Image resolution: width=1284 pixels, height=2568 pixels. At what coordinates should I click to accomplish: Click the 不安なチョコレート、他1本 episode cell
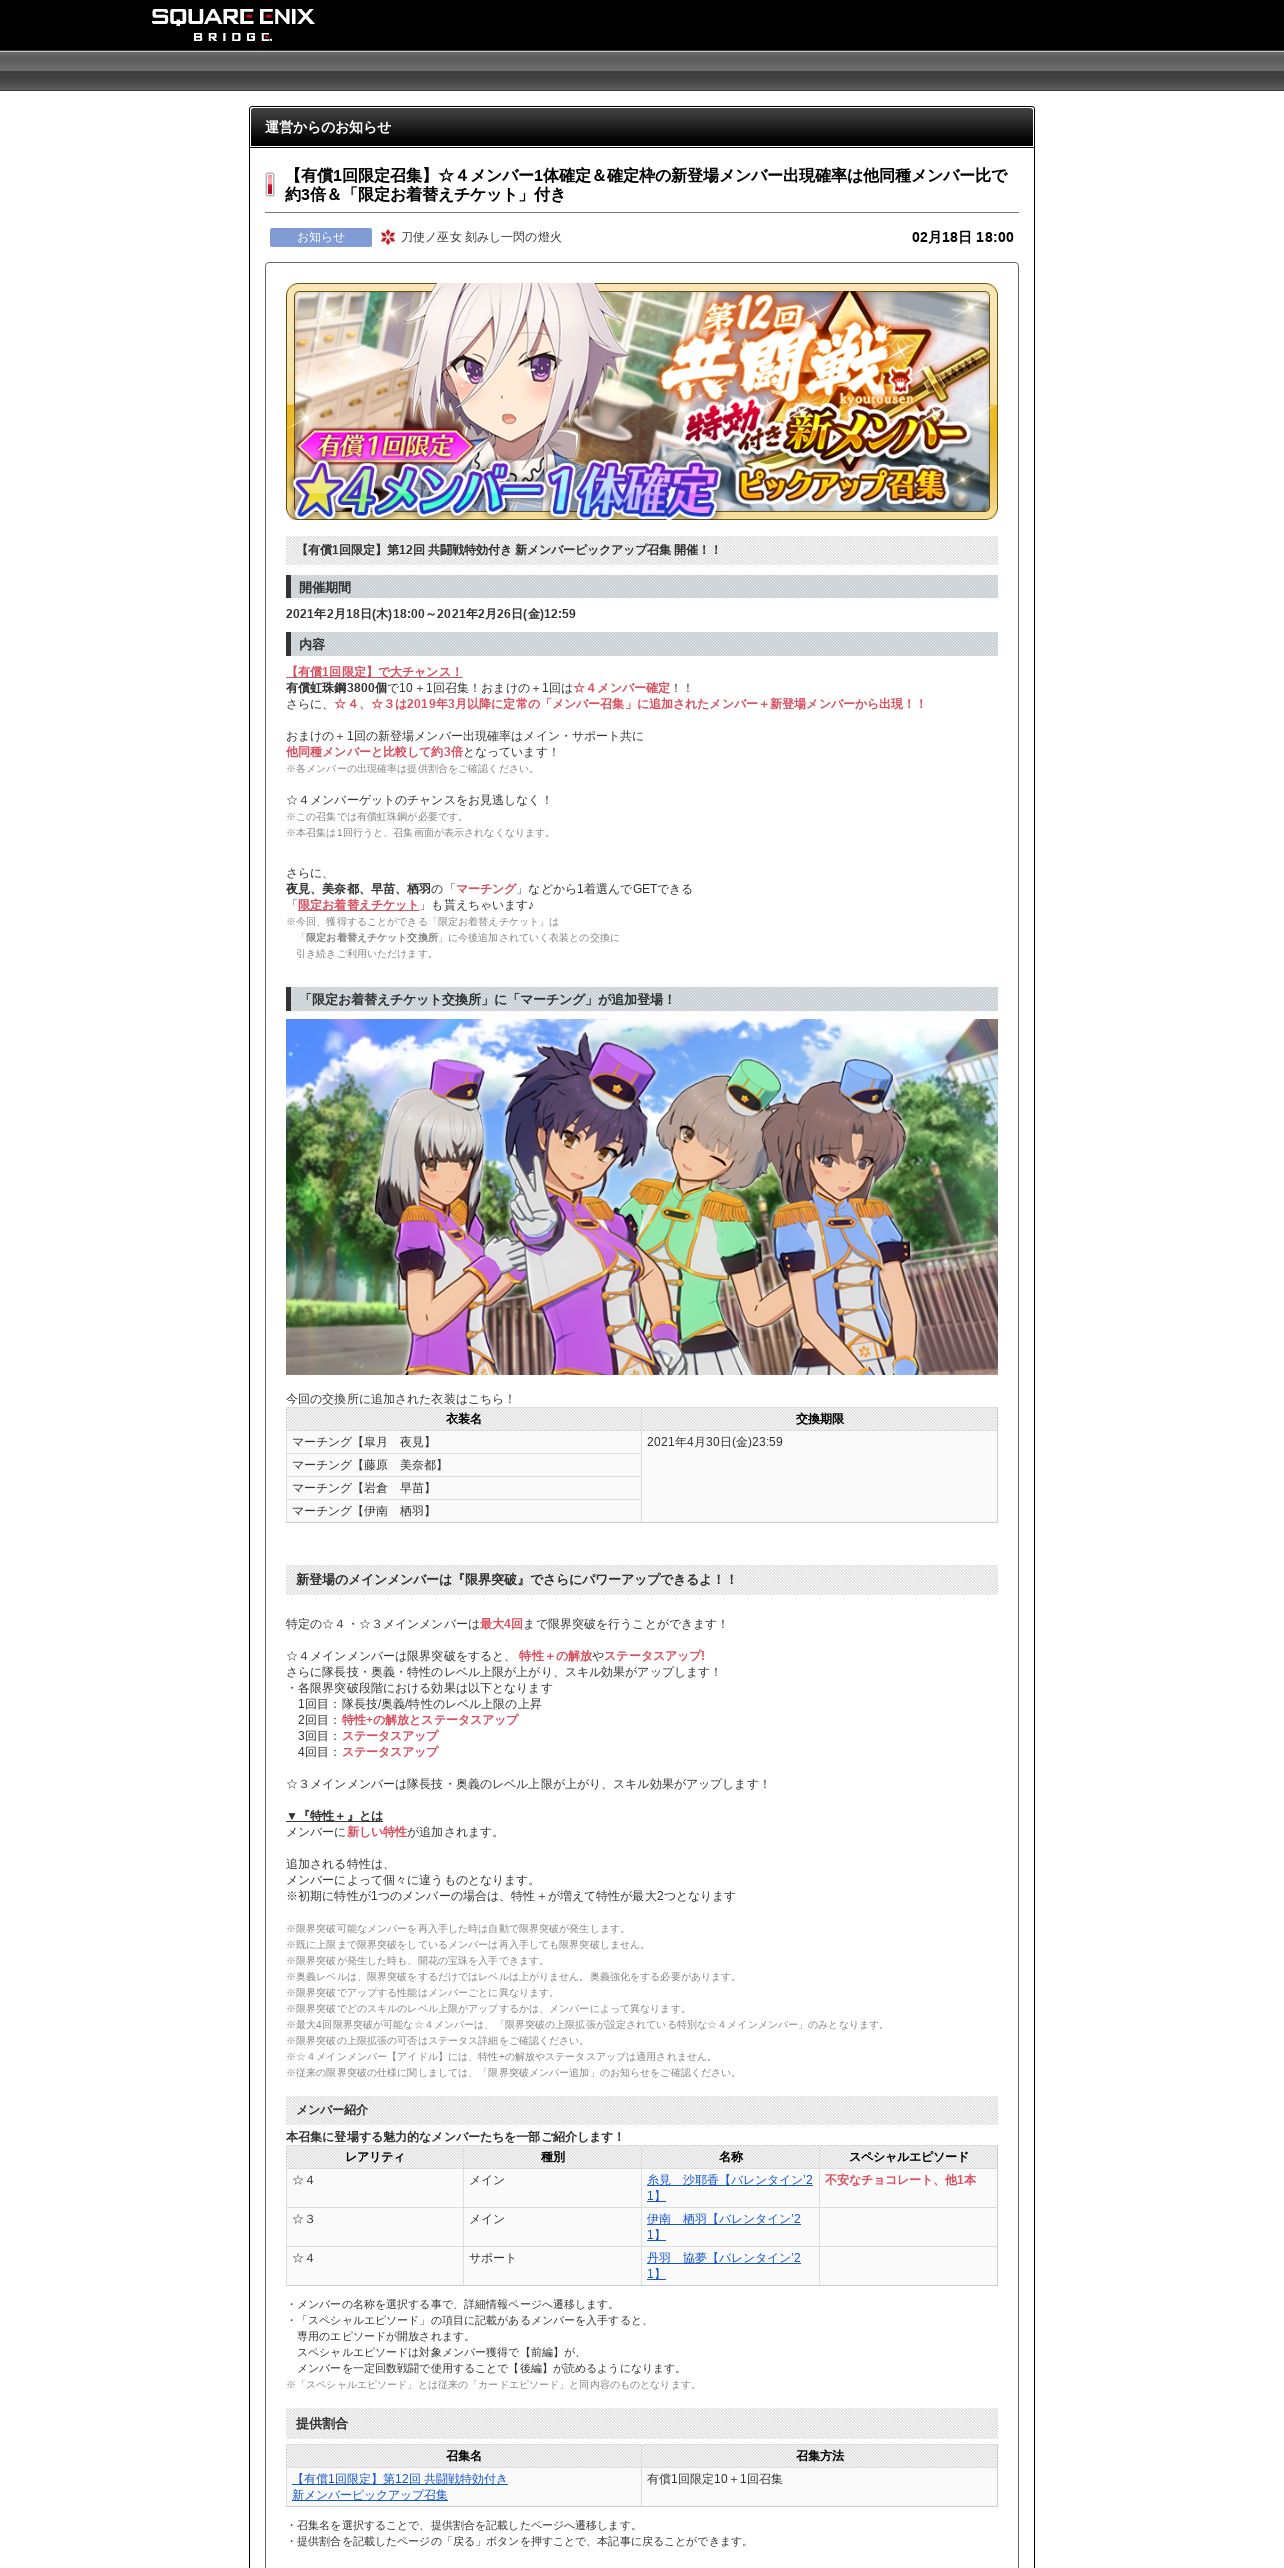[908, 2187]
